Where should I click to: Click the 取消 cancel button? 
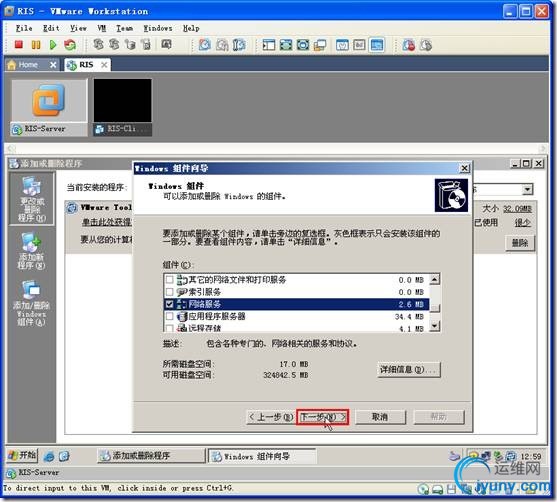(380, 417)
